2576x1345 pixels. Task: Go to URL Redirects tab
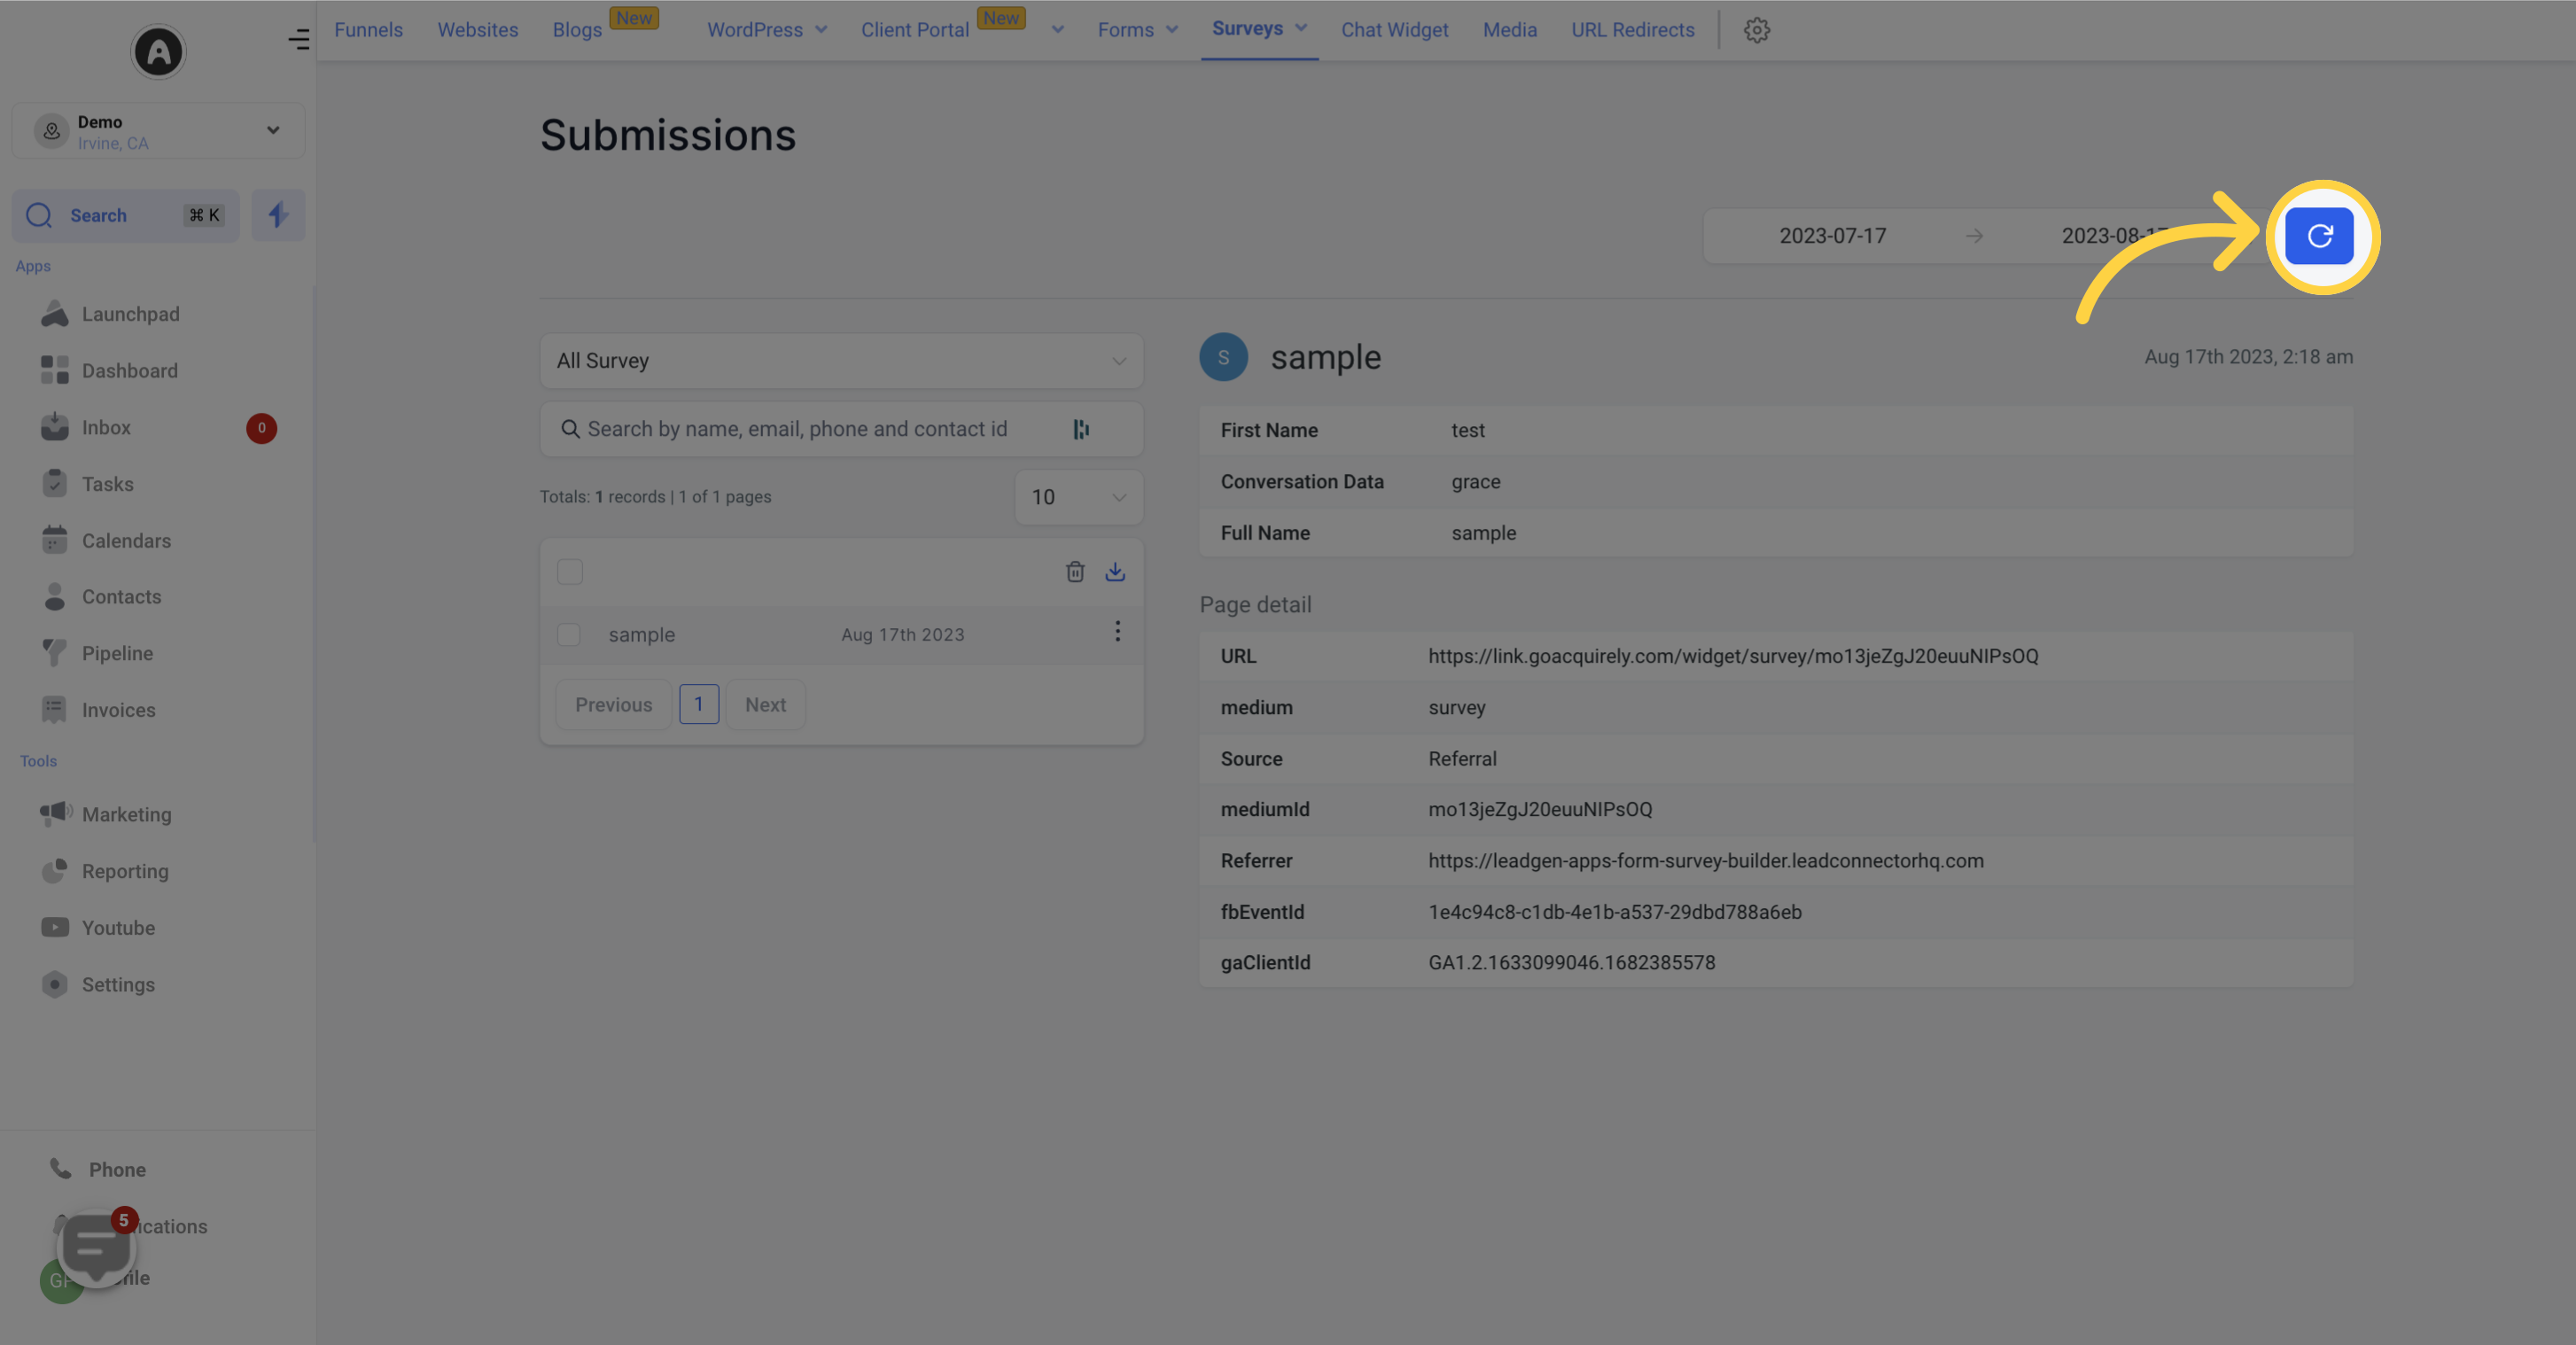pos(1632,30)
